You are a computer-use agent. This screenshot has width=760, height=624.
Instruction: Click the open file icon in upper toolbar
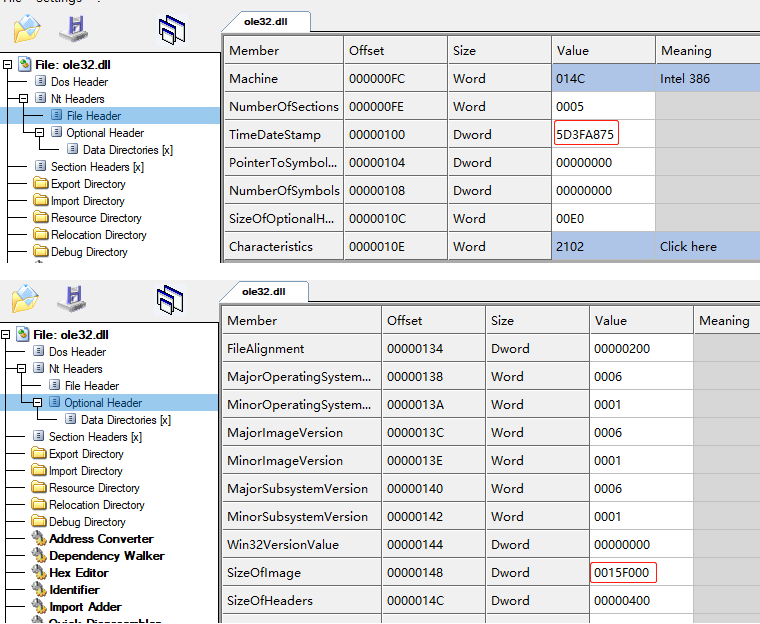(27, 29)
